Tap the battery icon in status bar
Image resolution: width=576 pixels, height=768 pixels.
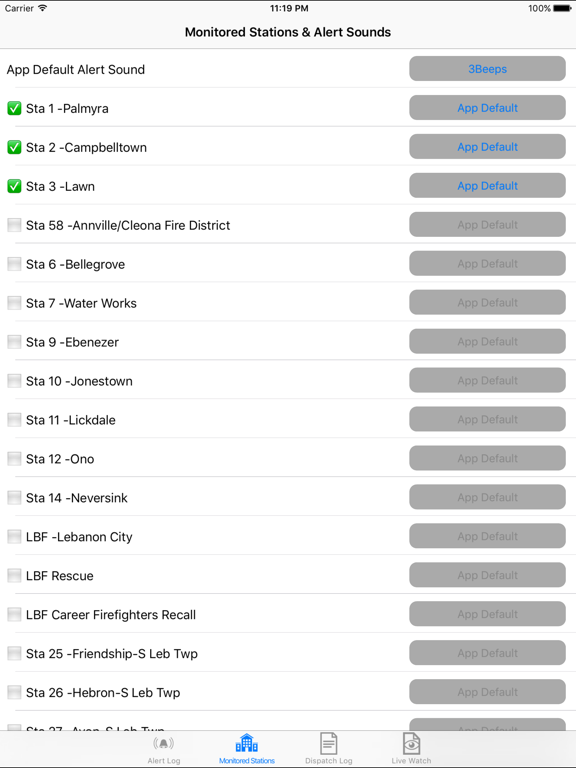tap(562, 8)
